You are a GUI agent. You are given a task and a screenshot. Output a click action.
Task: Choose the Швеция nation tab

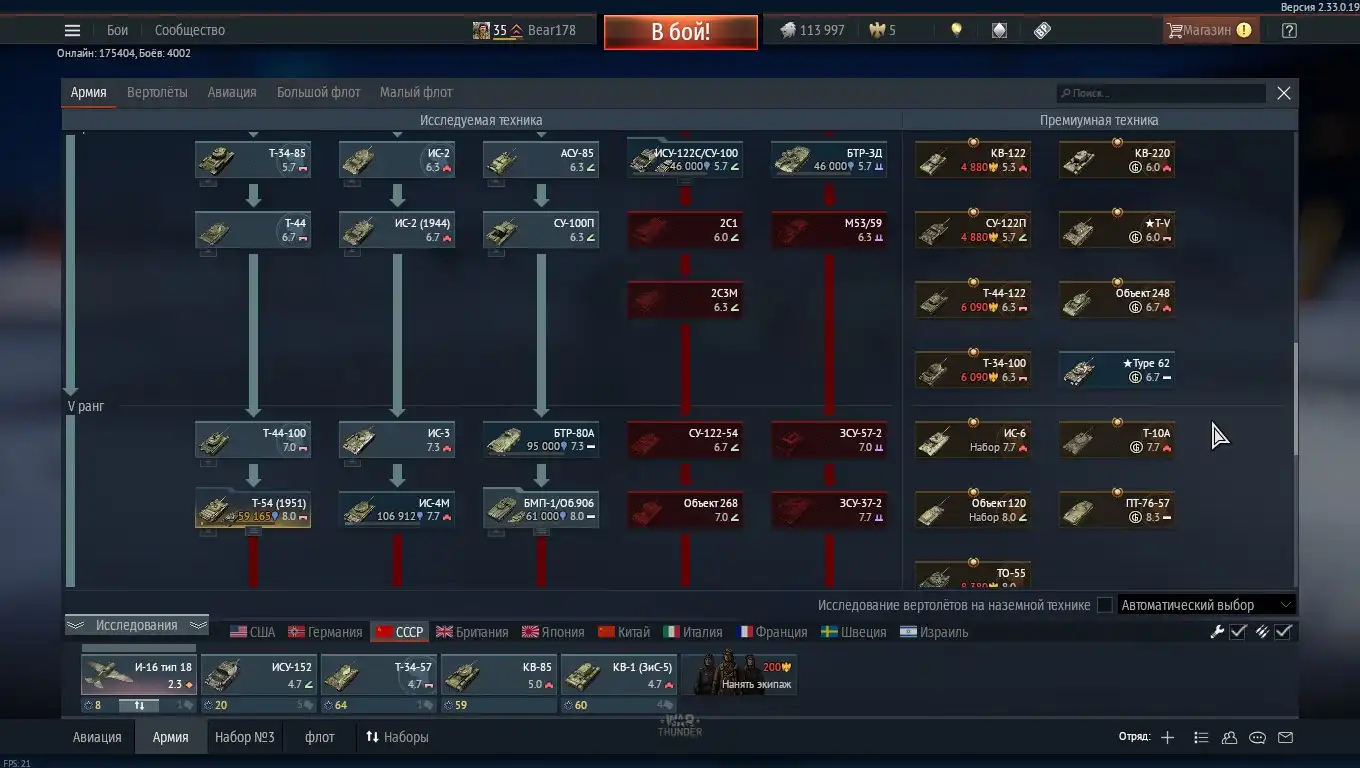pos(854,632)
